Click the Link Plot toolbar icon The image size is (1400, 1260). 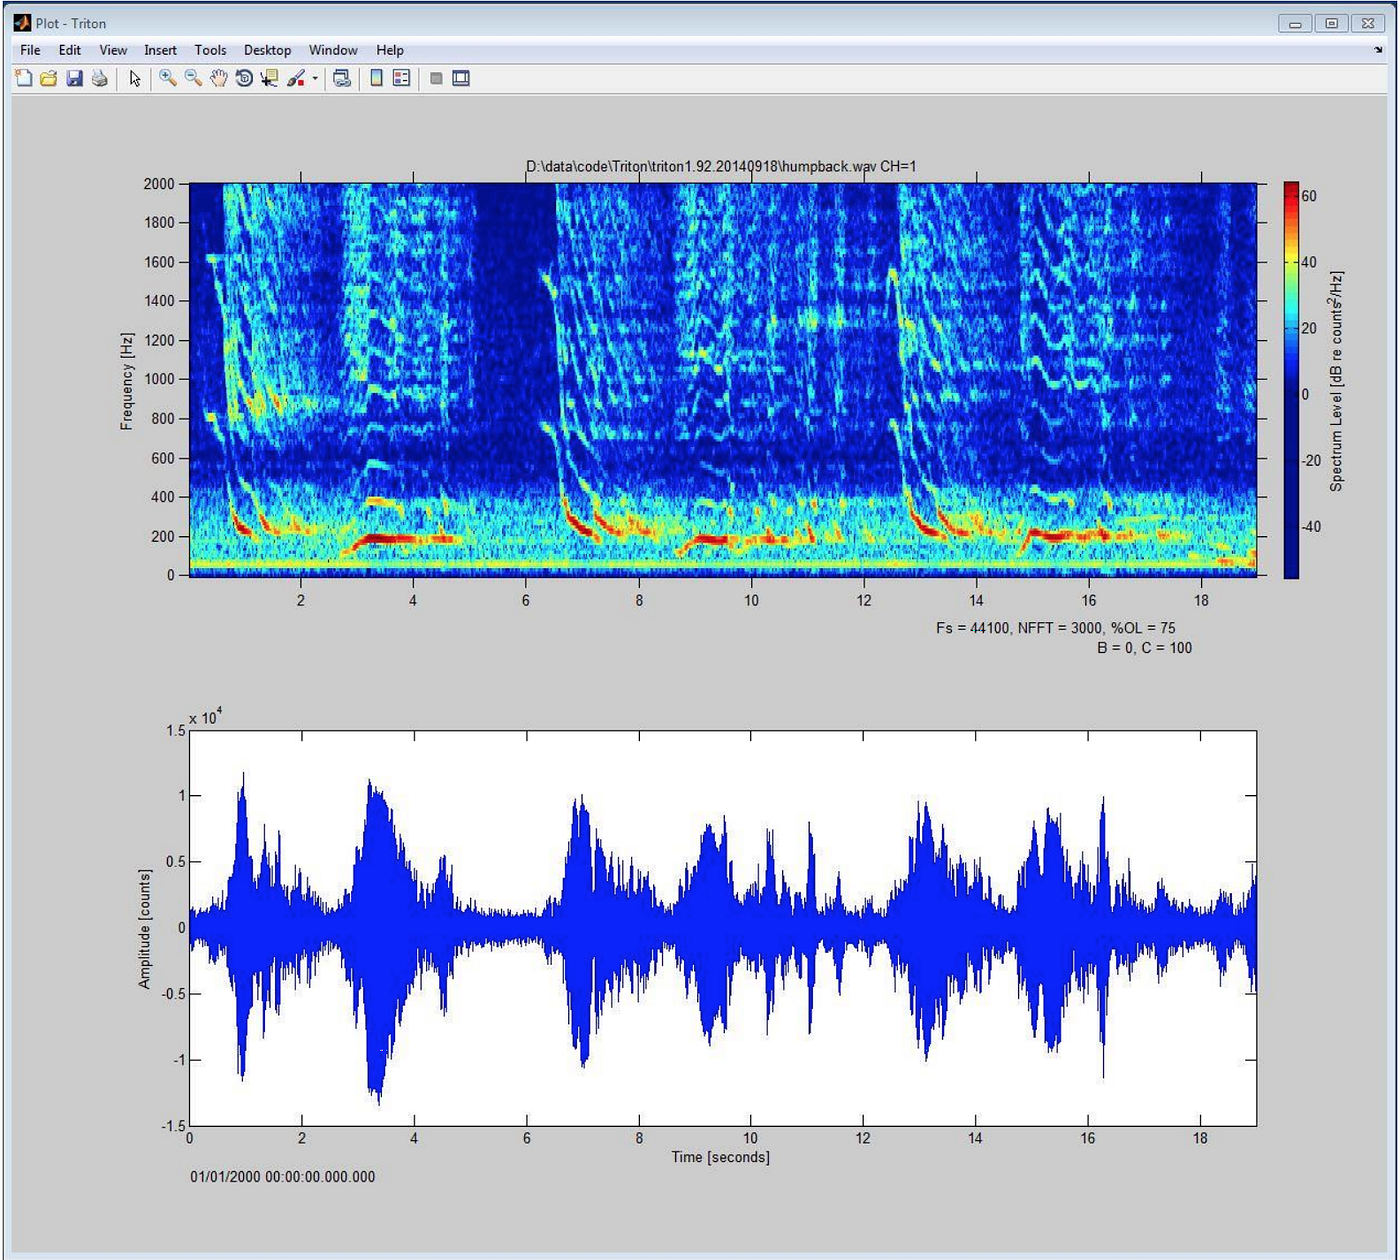pos(342,78)
